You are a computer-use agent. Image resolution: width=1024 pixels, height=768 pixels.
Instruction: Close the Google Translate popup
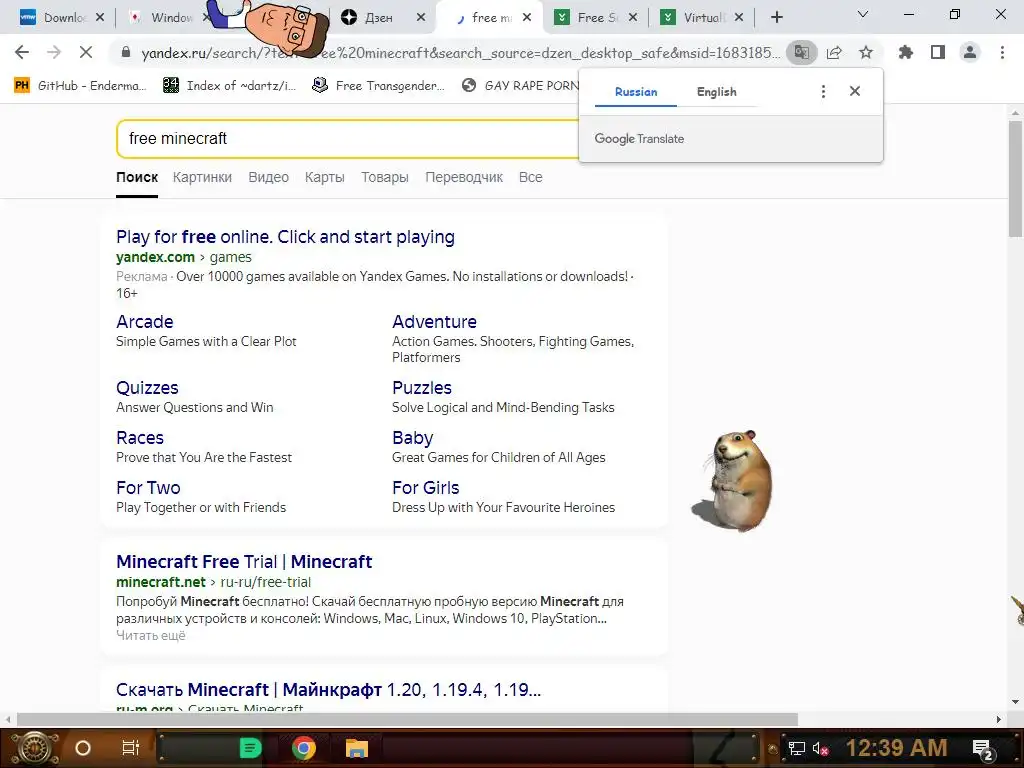pyautogui.click(x=855, y=91)
